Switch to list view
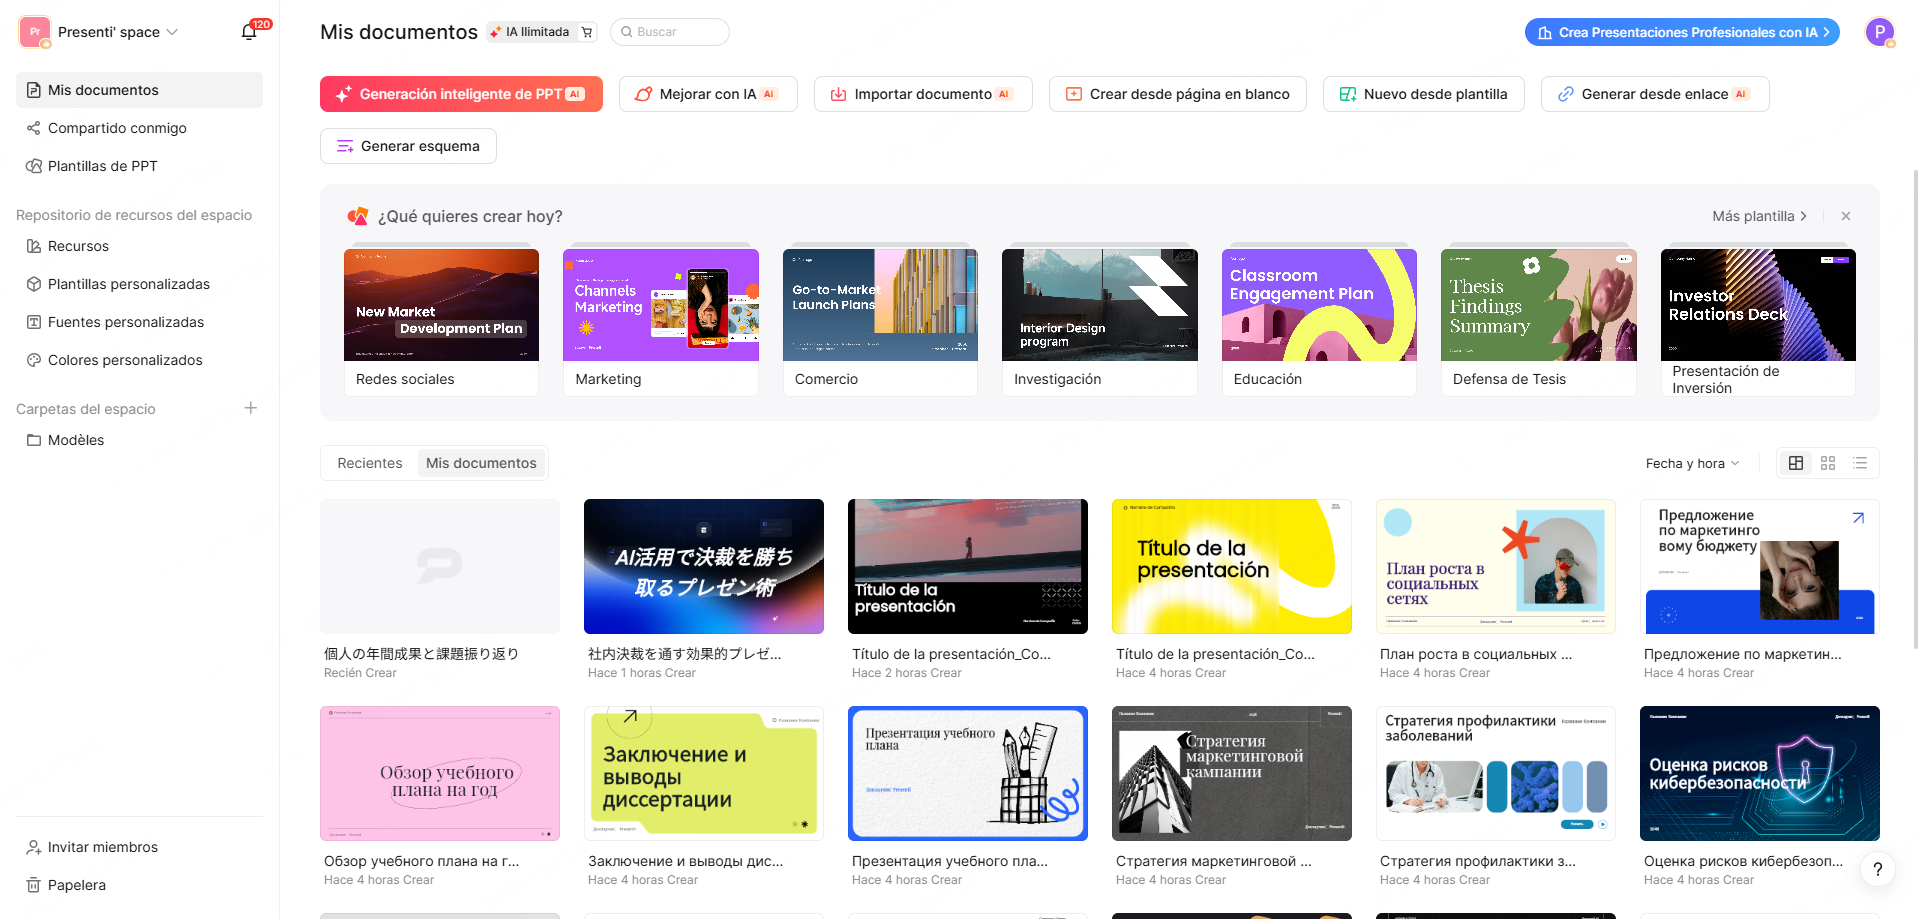This screenshot has height=919, width=1920. [1860, 463]
